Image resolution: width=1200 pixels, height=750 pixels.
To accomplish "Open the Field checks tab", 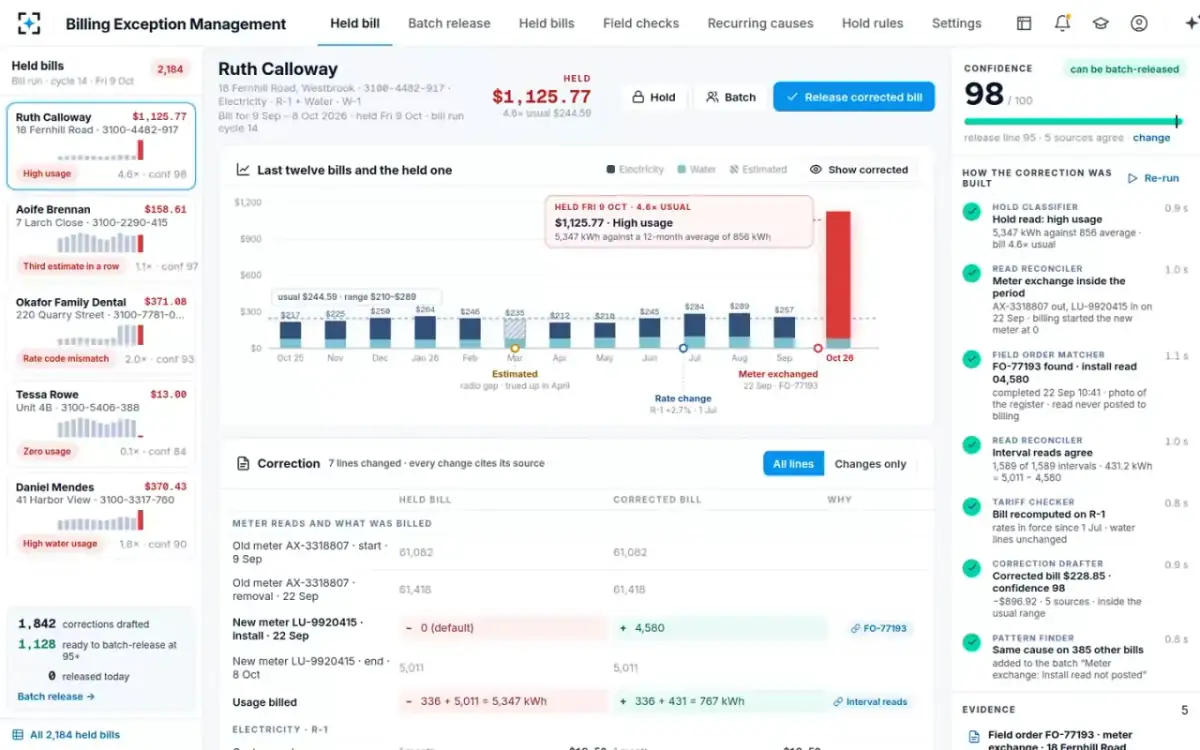I will (x=641, y=23).
